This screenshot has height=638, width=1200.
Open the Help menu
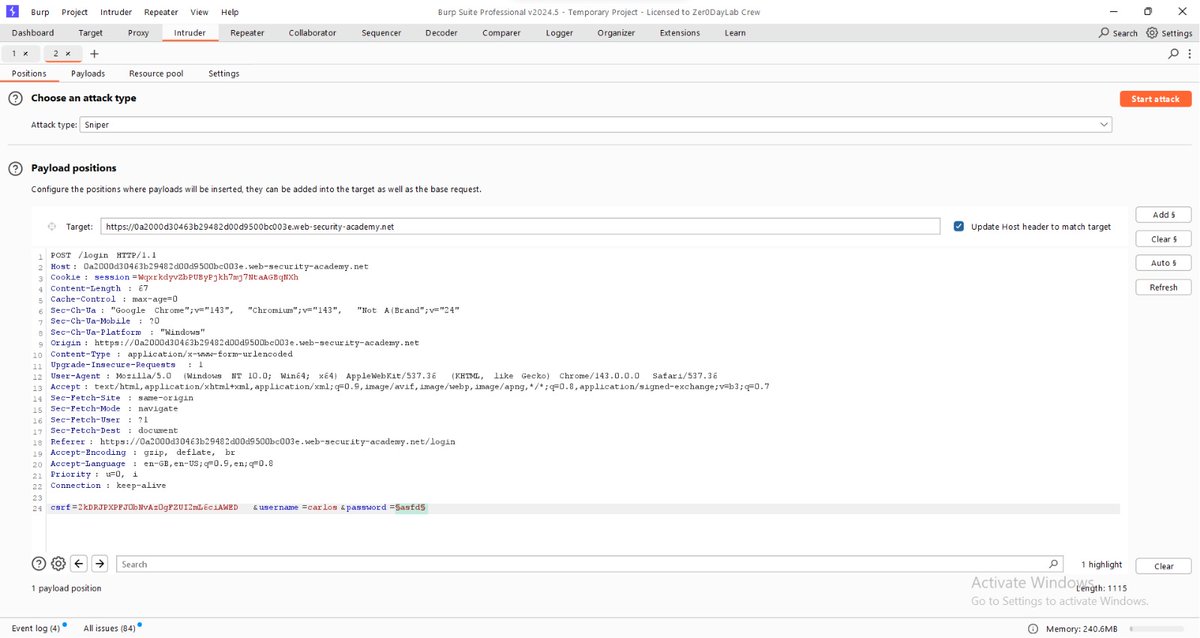pyautogui.click(x=230, y=12)
